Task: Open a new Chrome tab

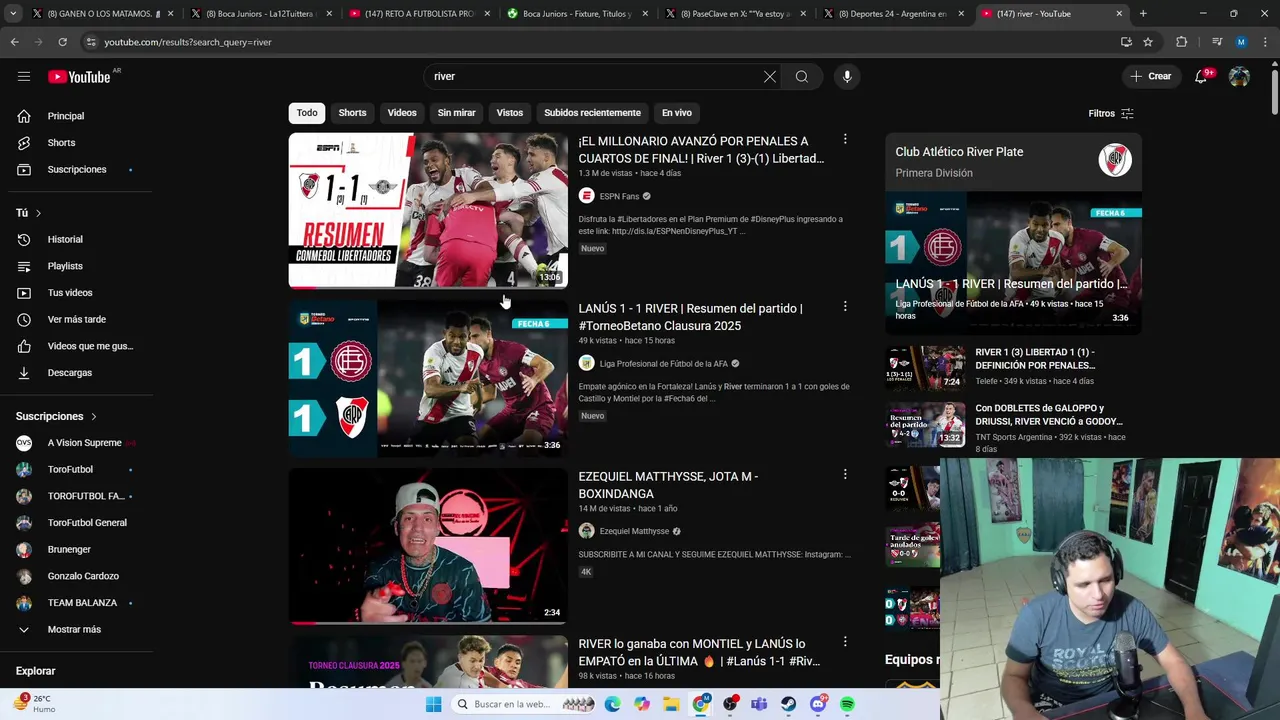Action: (1143, 14)
